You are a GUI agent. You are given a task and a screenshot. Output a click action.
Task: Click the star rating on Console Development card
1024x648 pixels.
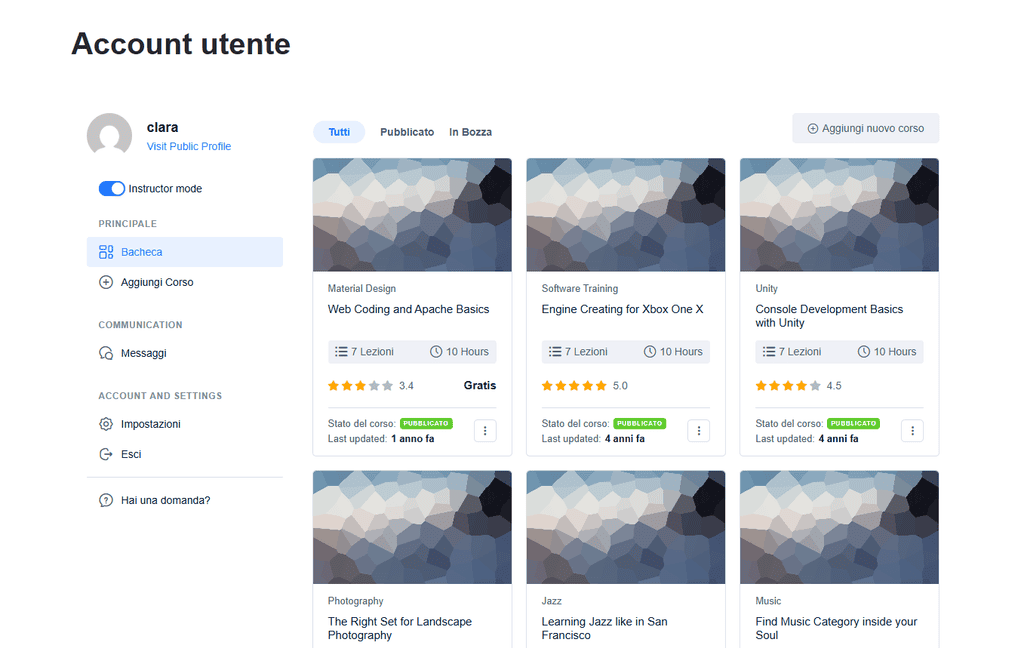(x=788, y=386)
